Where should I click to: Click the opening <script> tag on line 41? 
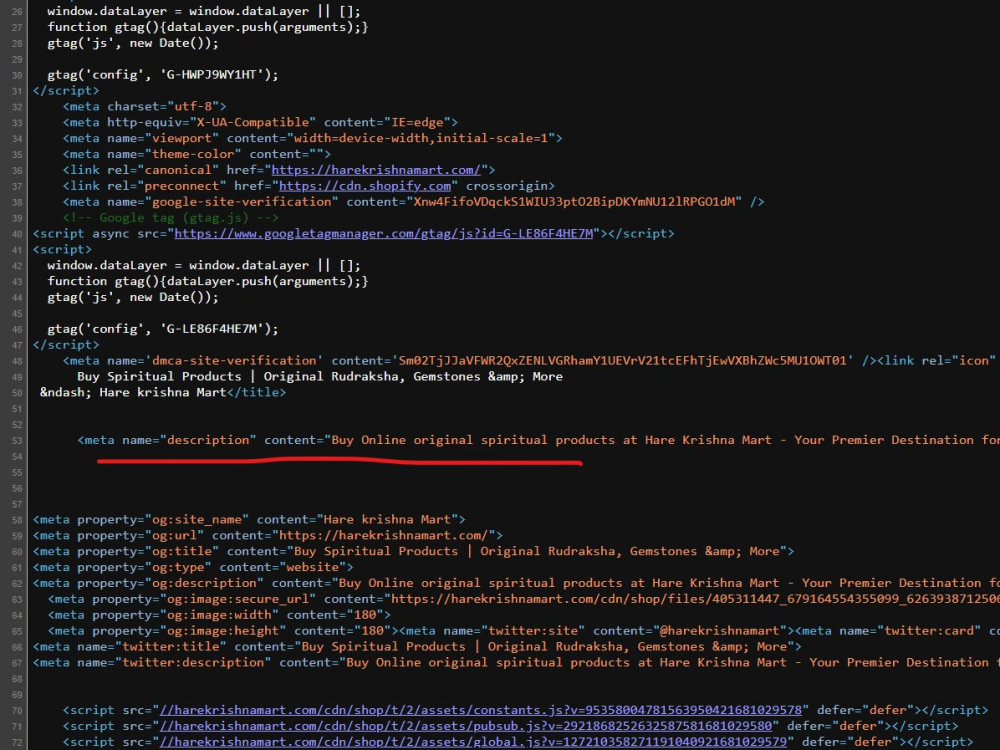coord(62,250)
